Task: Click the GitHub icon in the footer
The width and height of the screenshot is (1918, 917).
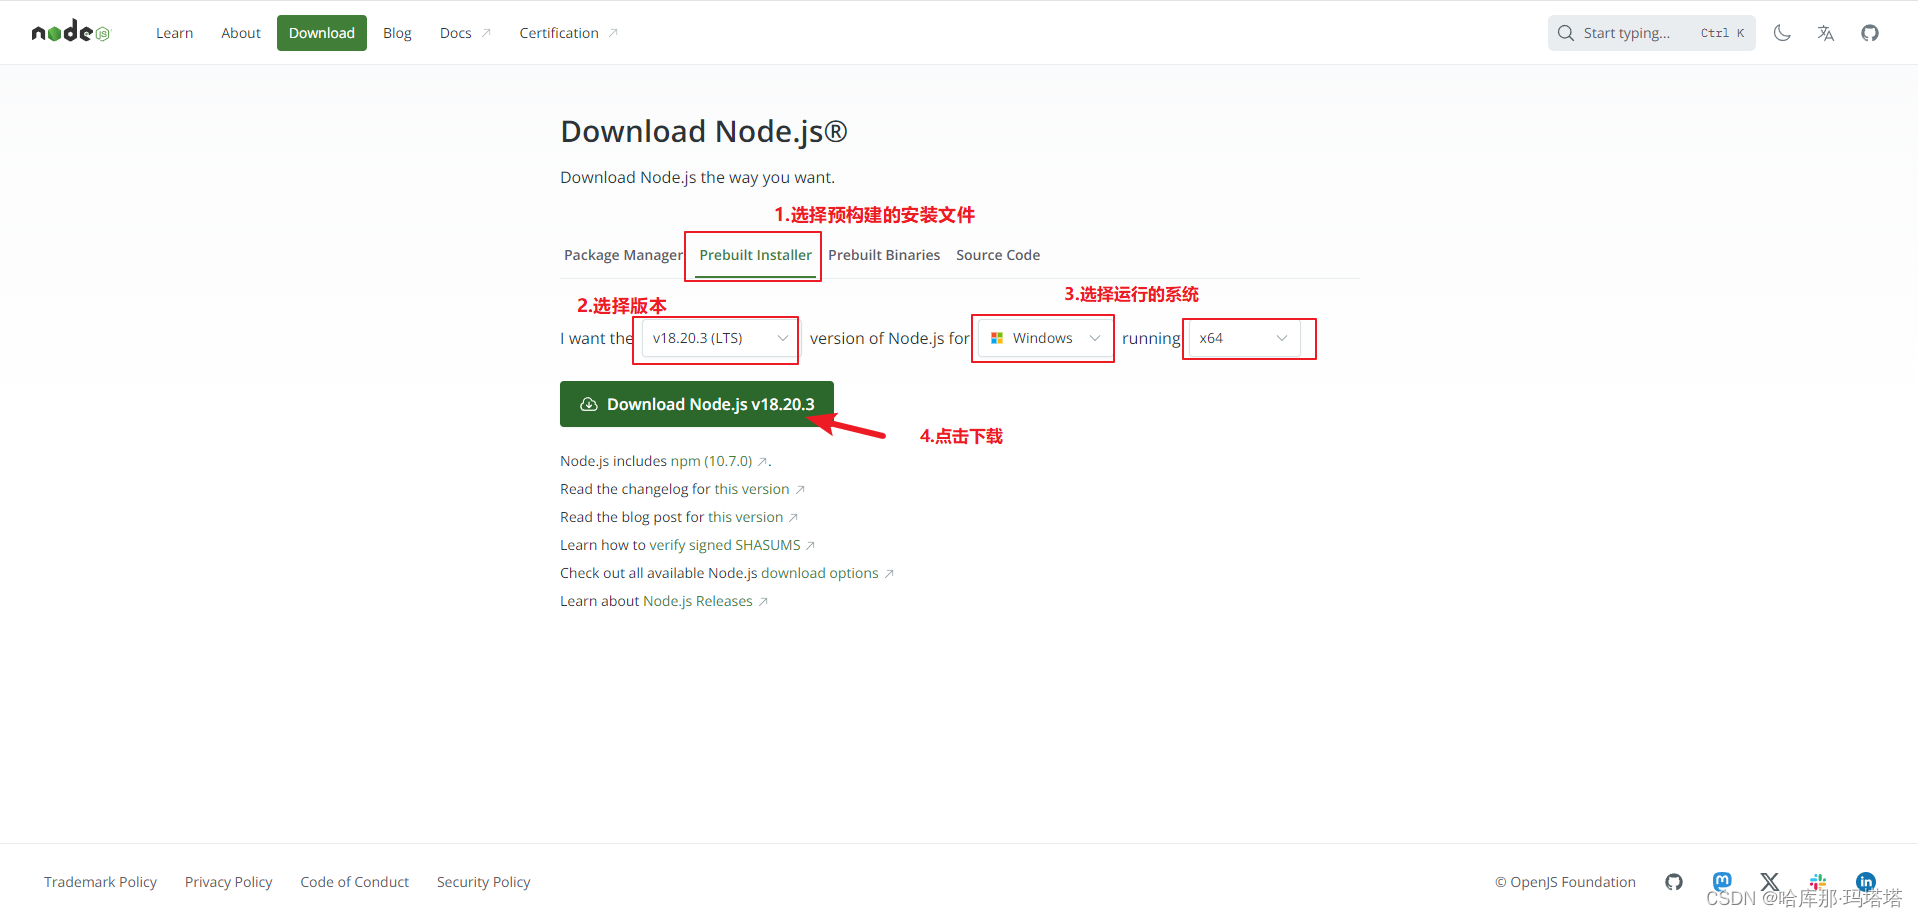Action: tap(1674, 881)
